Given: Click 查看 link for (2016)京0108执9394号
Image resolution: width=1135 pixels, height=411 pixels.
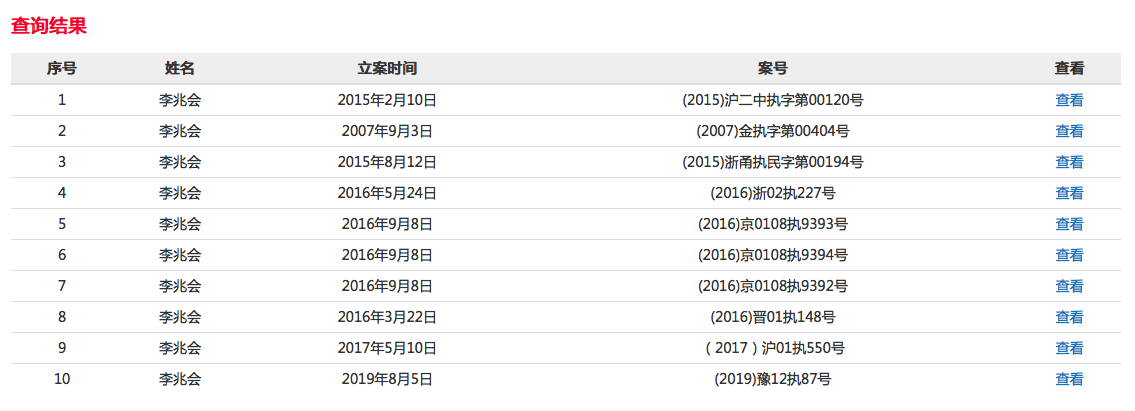Looking at the screenshot, I should tap(1069, 255).
